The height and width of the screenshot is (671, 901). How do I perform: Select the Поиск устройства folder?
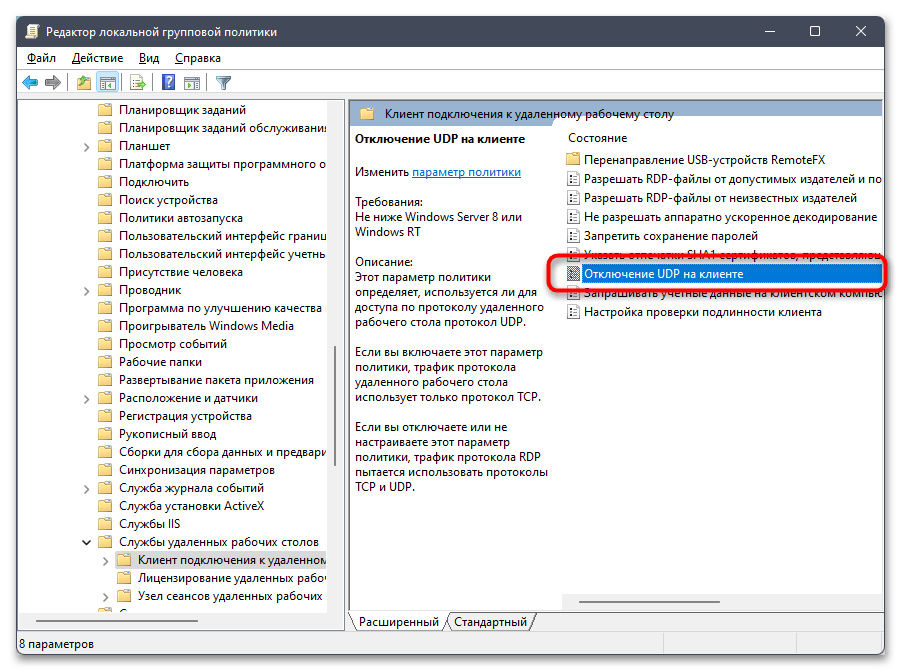[168, 200]
